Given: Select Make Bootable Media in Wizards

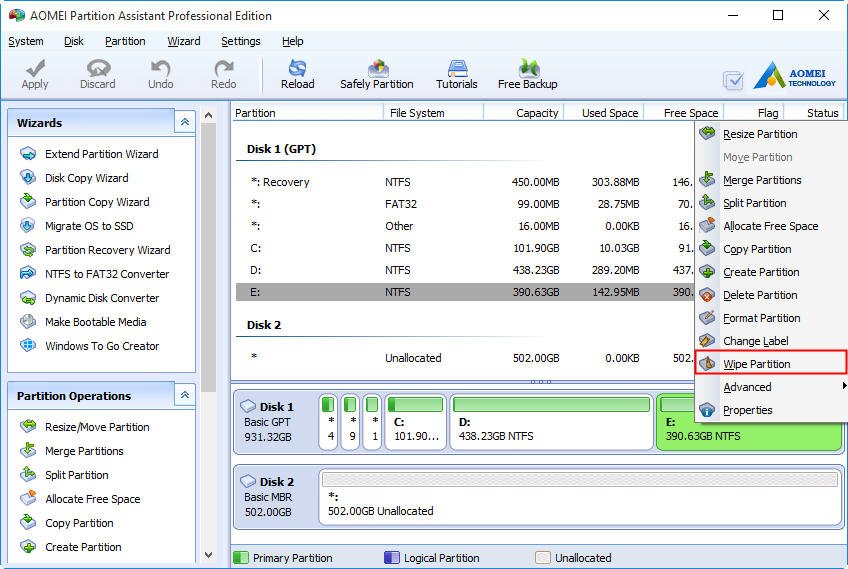Looking at the screenshot, I should pyautogui.click(x=95, y=322).
